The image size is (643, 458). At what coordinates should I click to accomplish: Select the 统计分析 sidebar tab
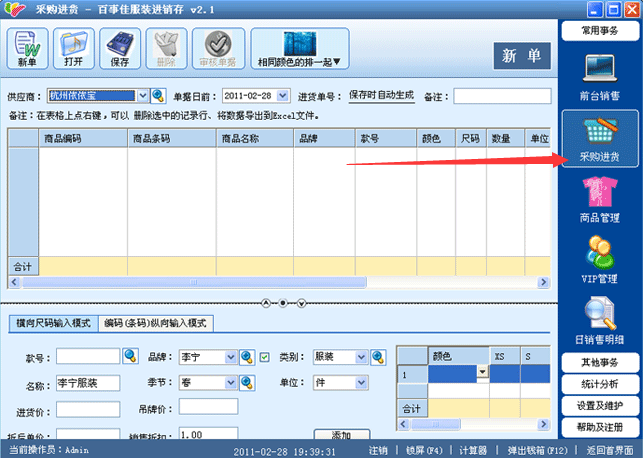(600, 384)
